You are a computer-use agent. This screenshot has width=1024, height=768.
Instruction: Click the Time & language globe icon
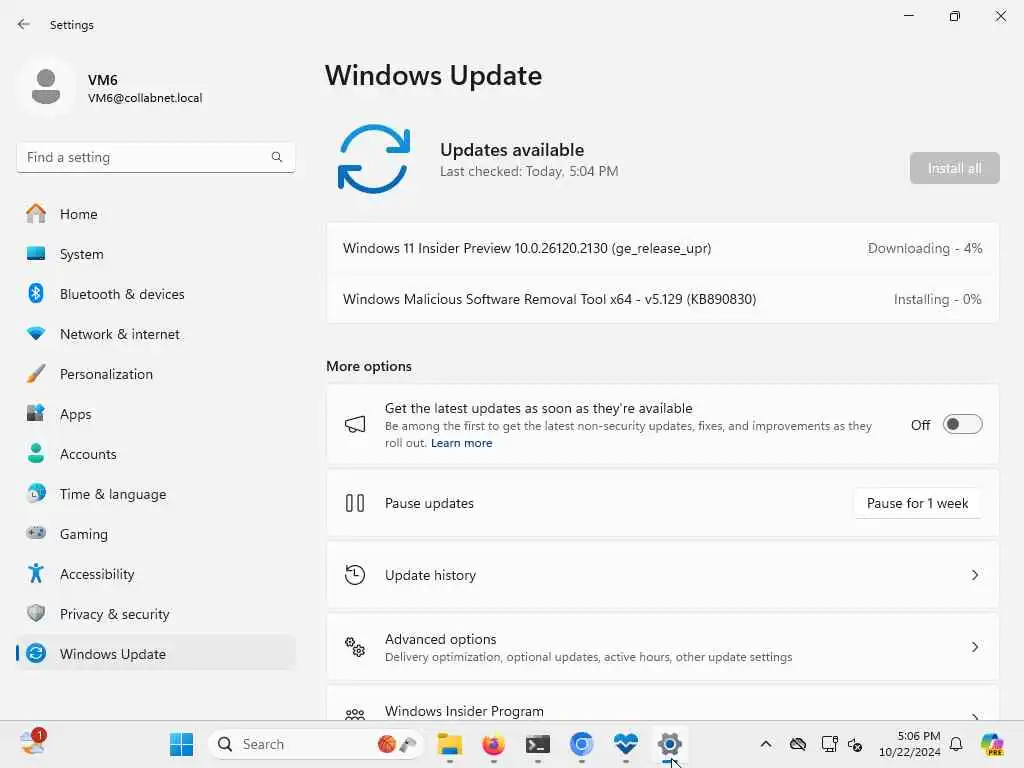tap(37, 493)
